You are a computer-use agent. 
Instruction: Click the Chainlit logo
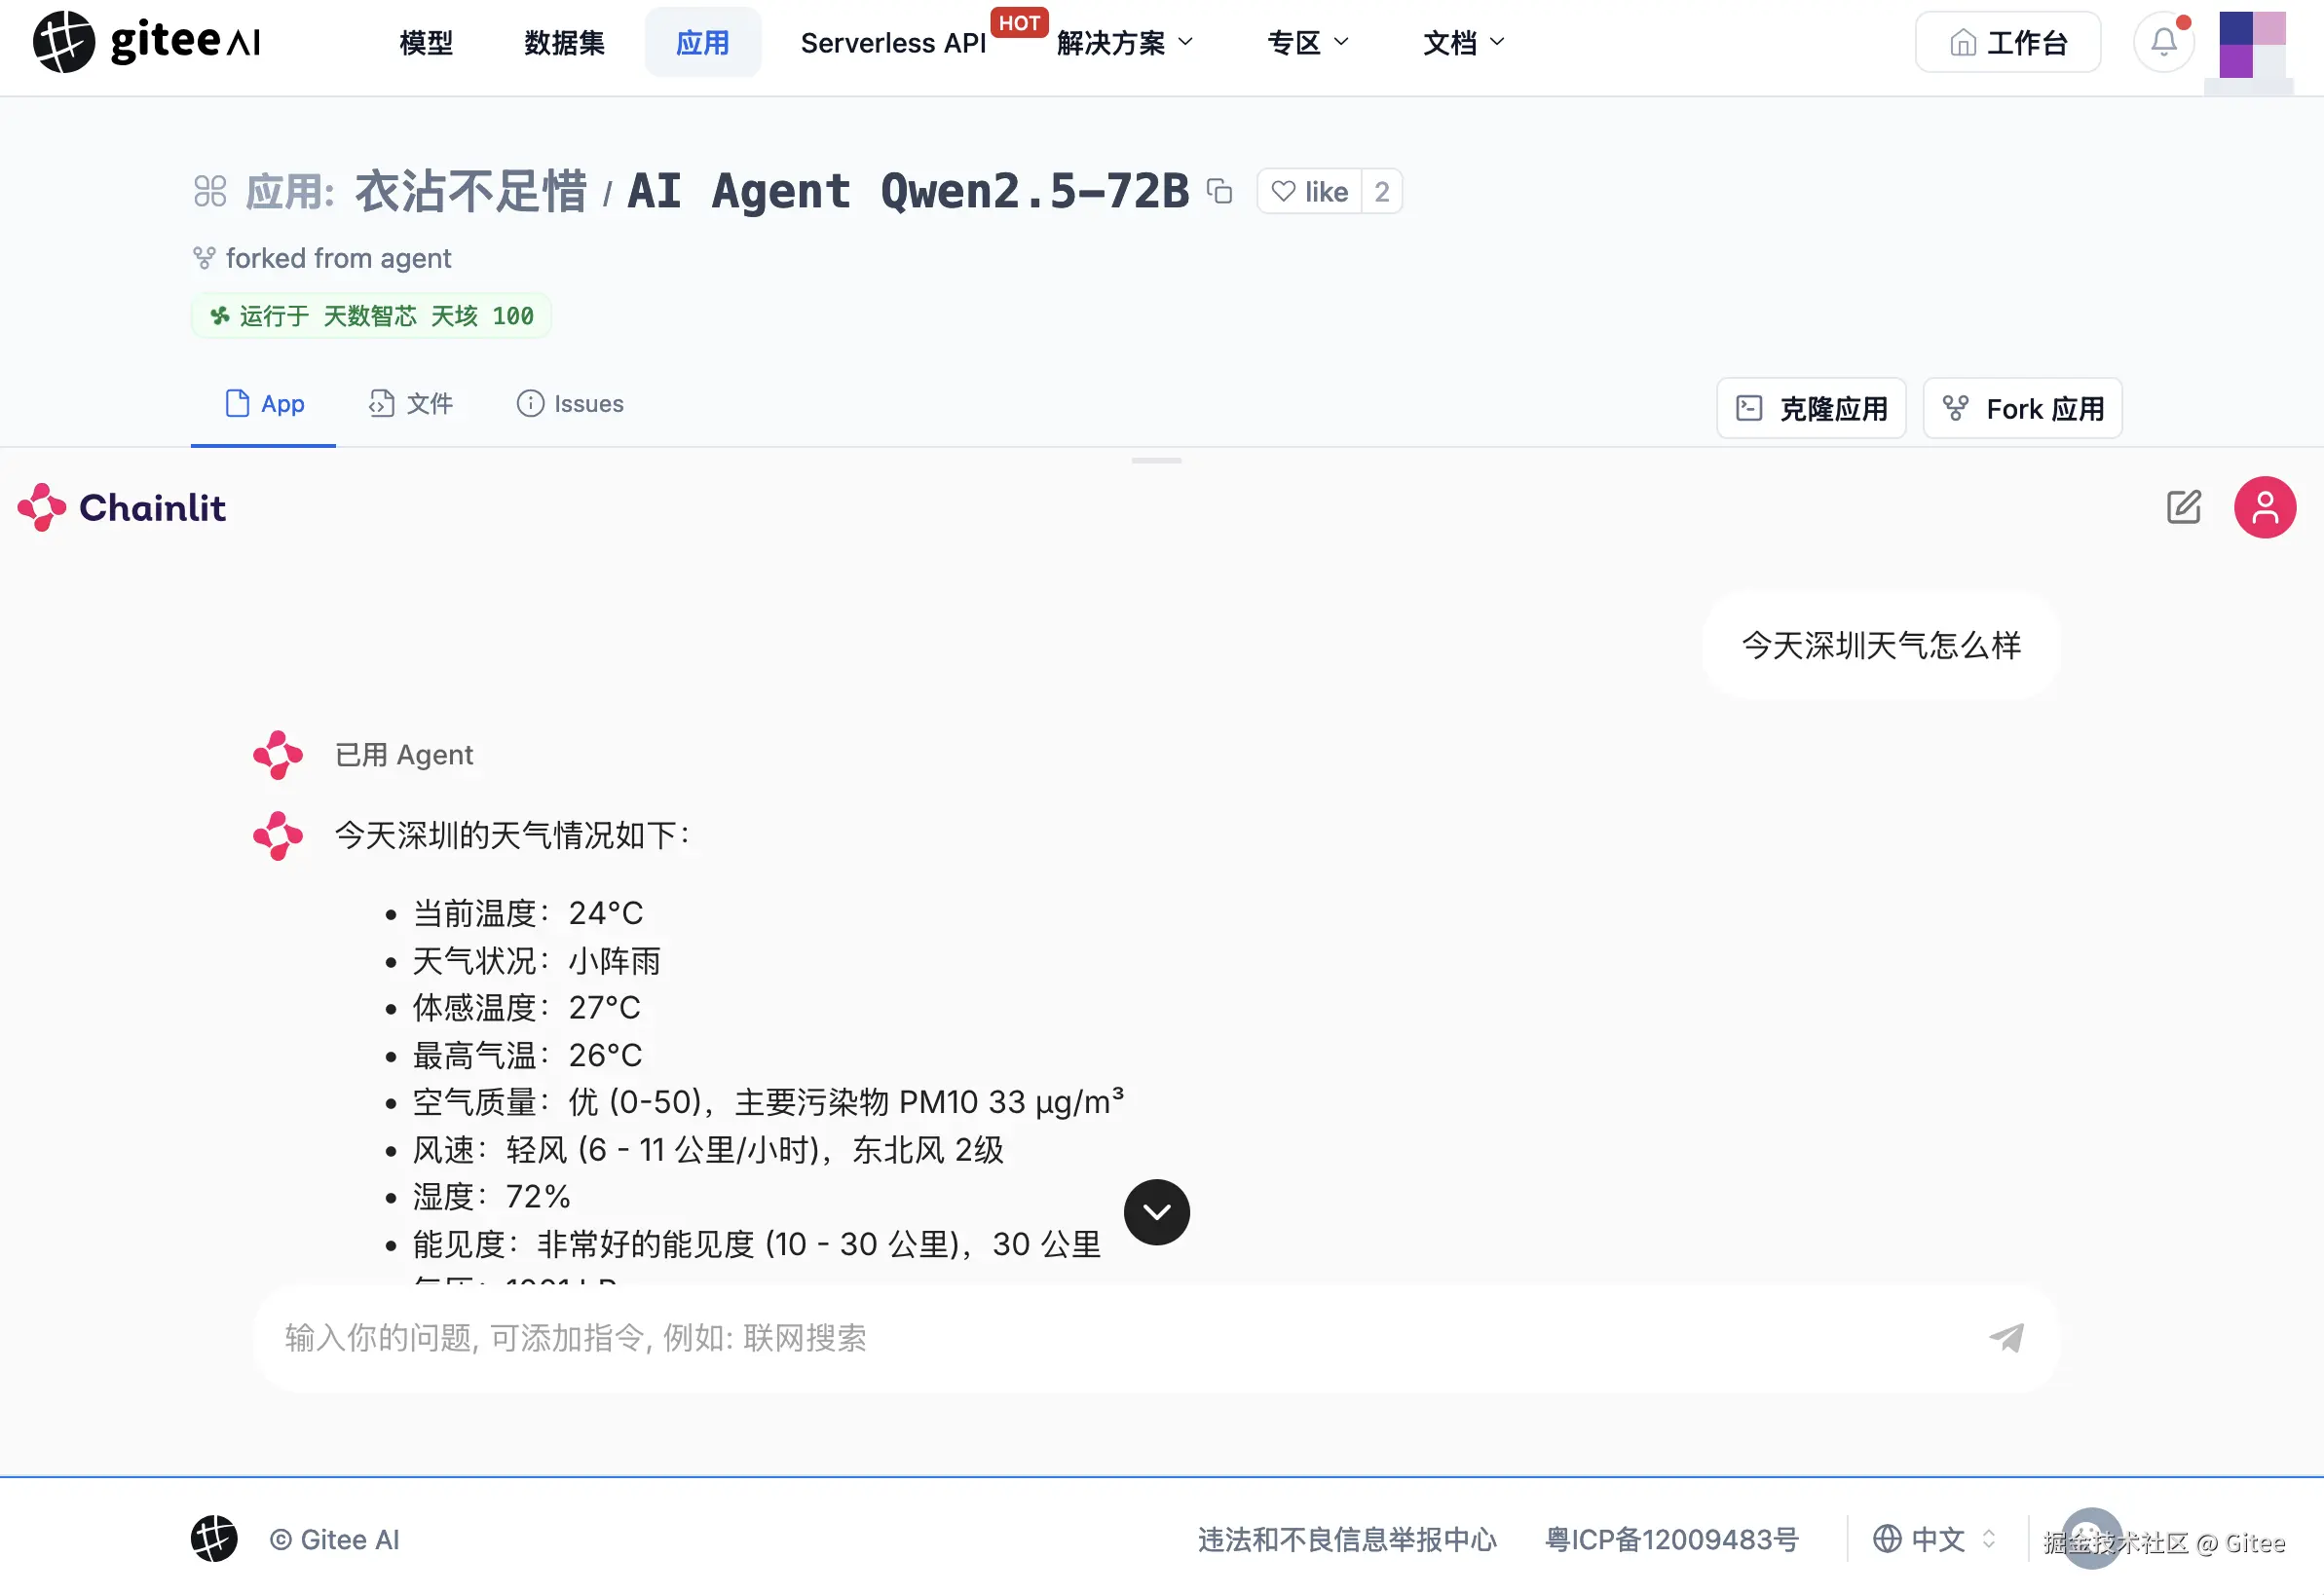[121, 507]
